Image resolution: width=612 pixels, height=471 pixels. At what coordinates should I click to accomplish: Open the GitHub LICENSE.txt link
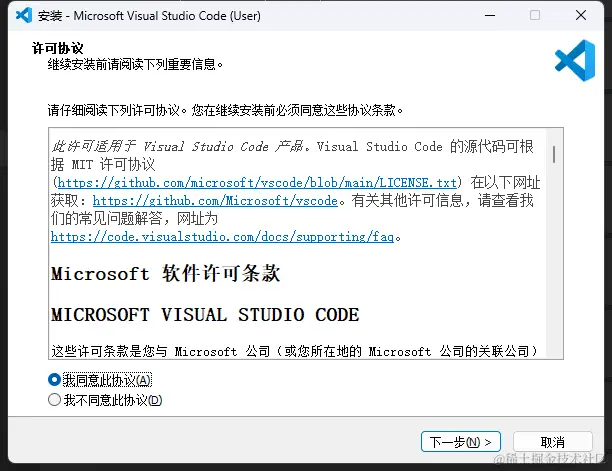[257, 183]
